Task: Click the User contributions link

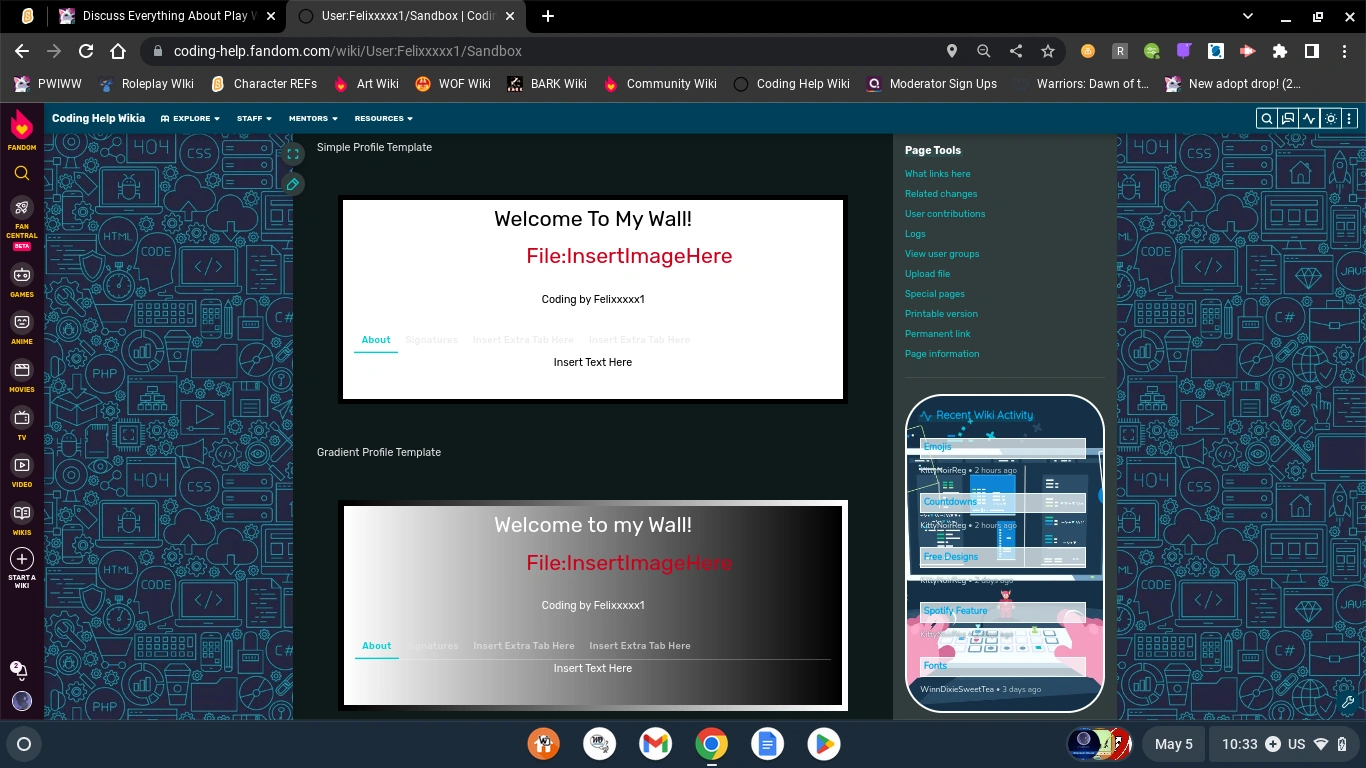Action: pyautogui.click(x=944, y=213)
